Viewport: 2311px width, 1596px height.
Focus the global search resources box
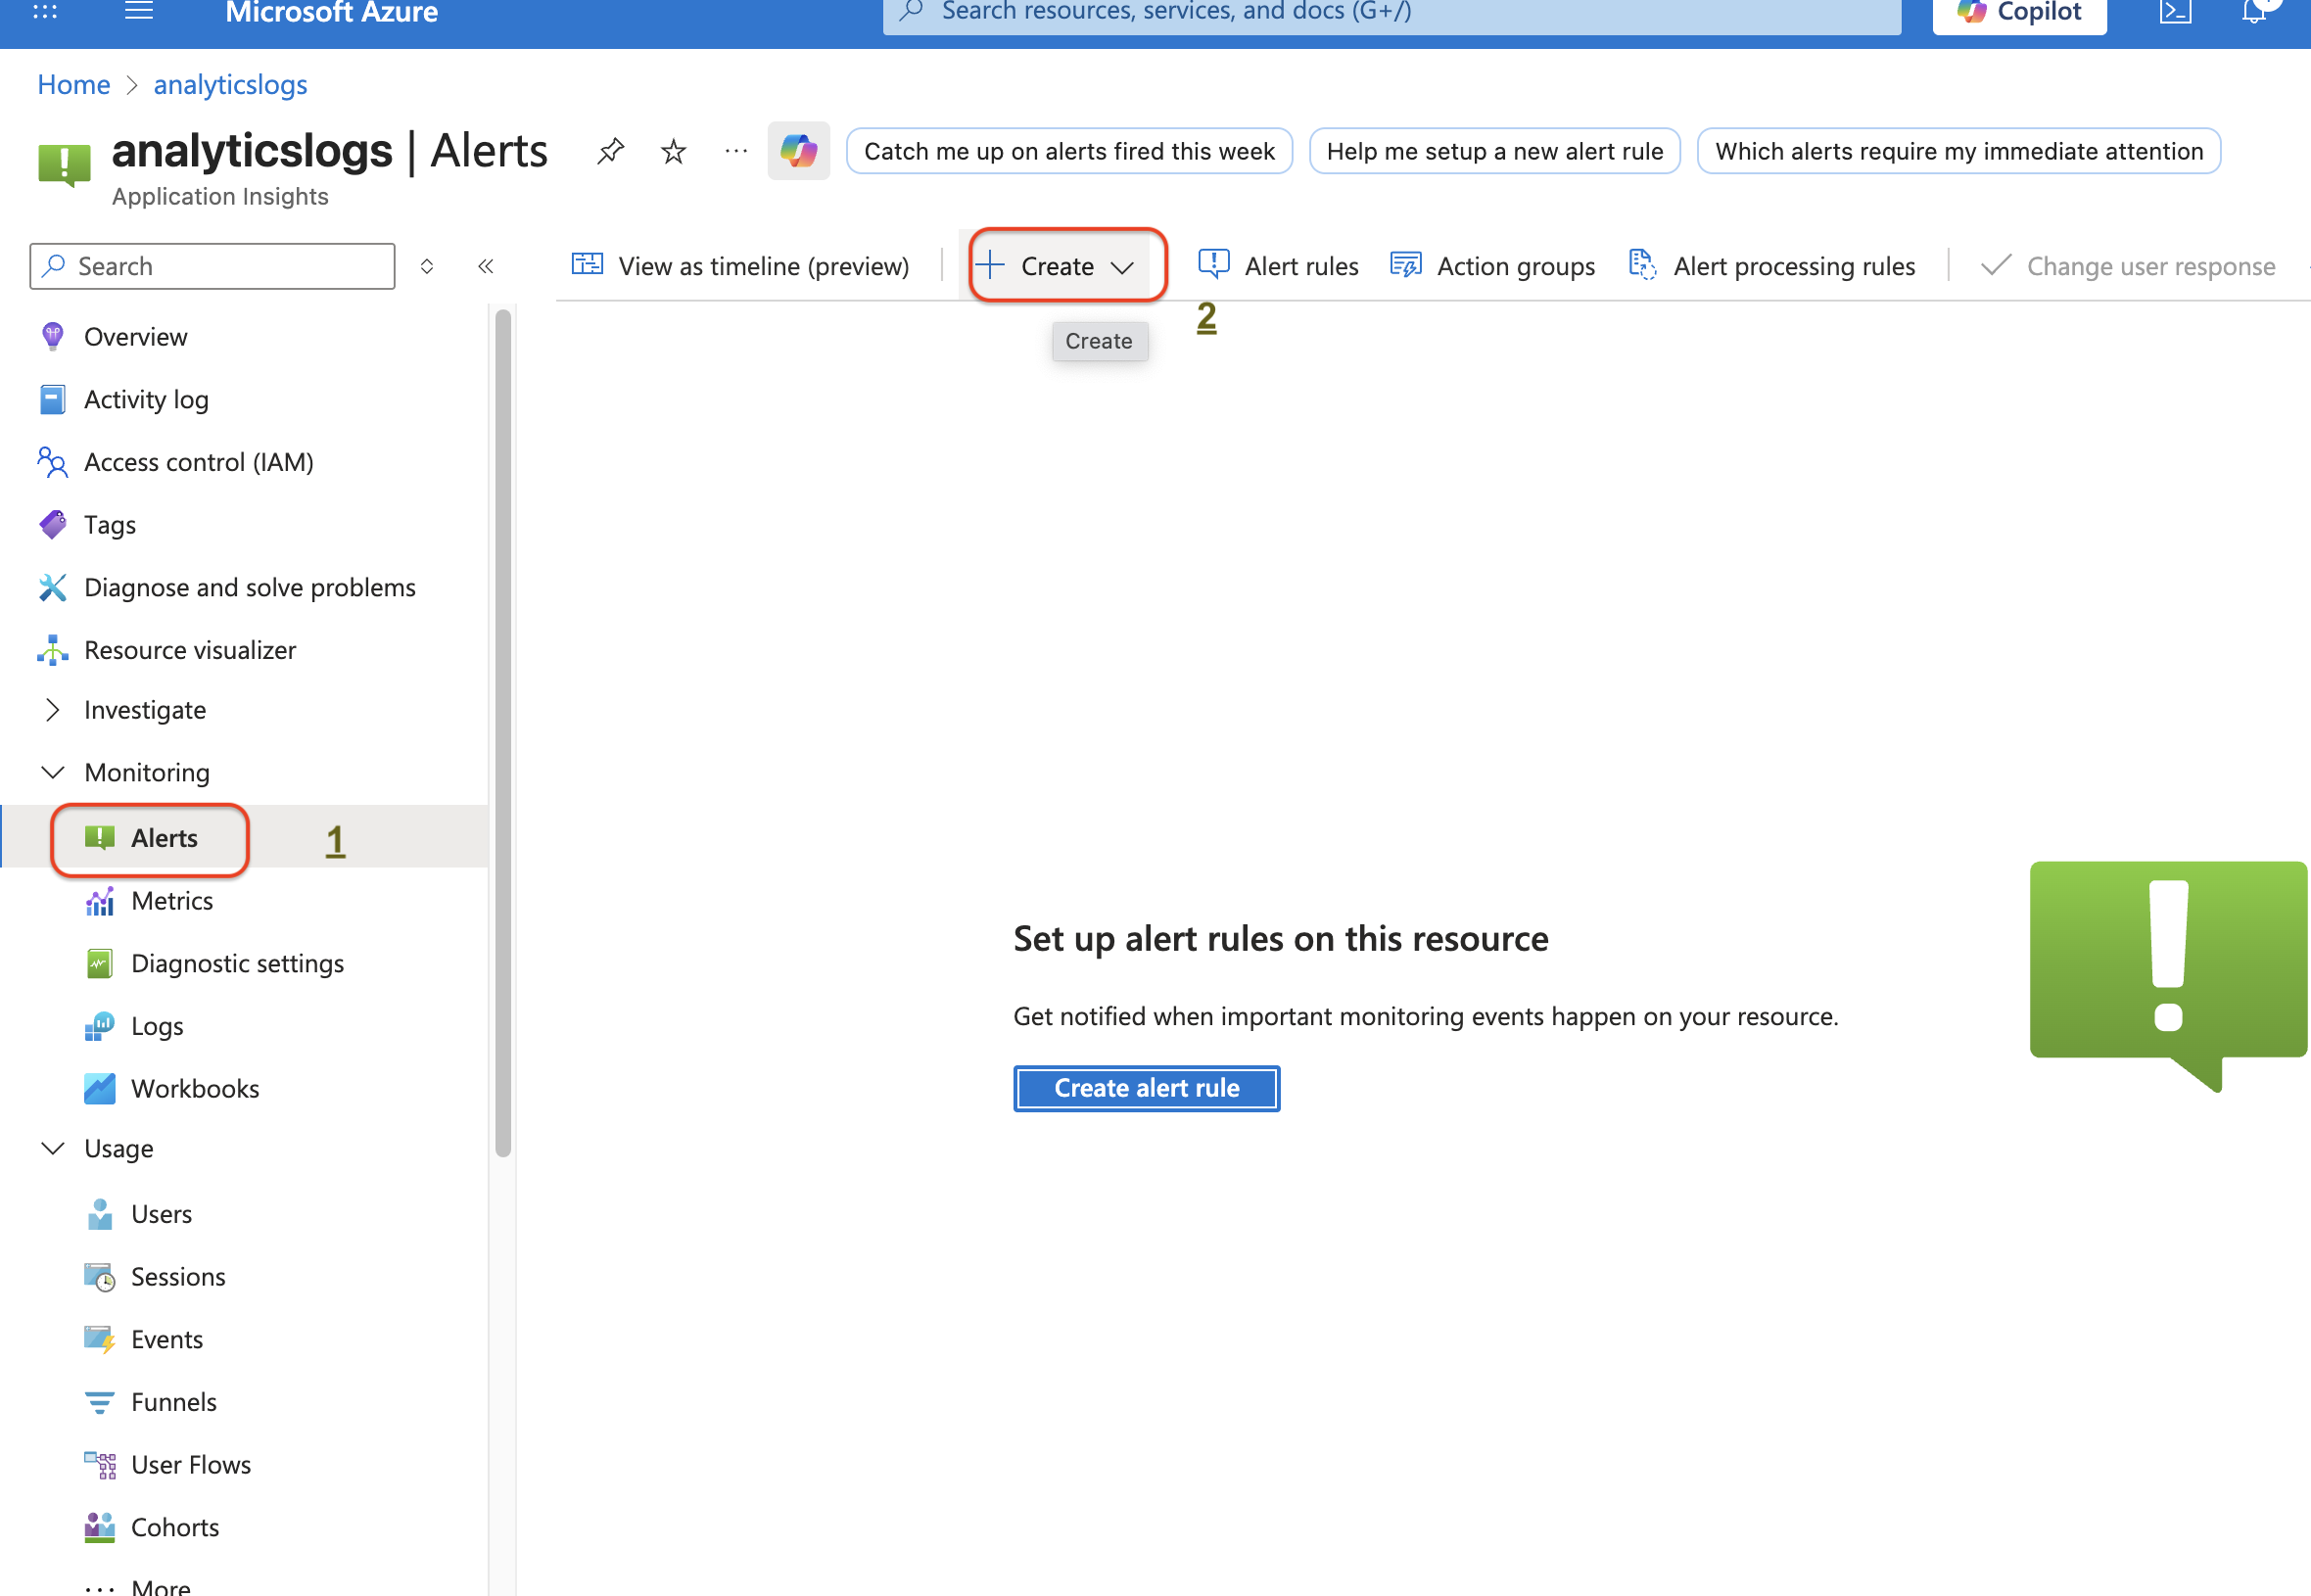click(1391, 13)
